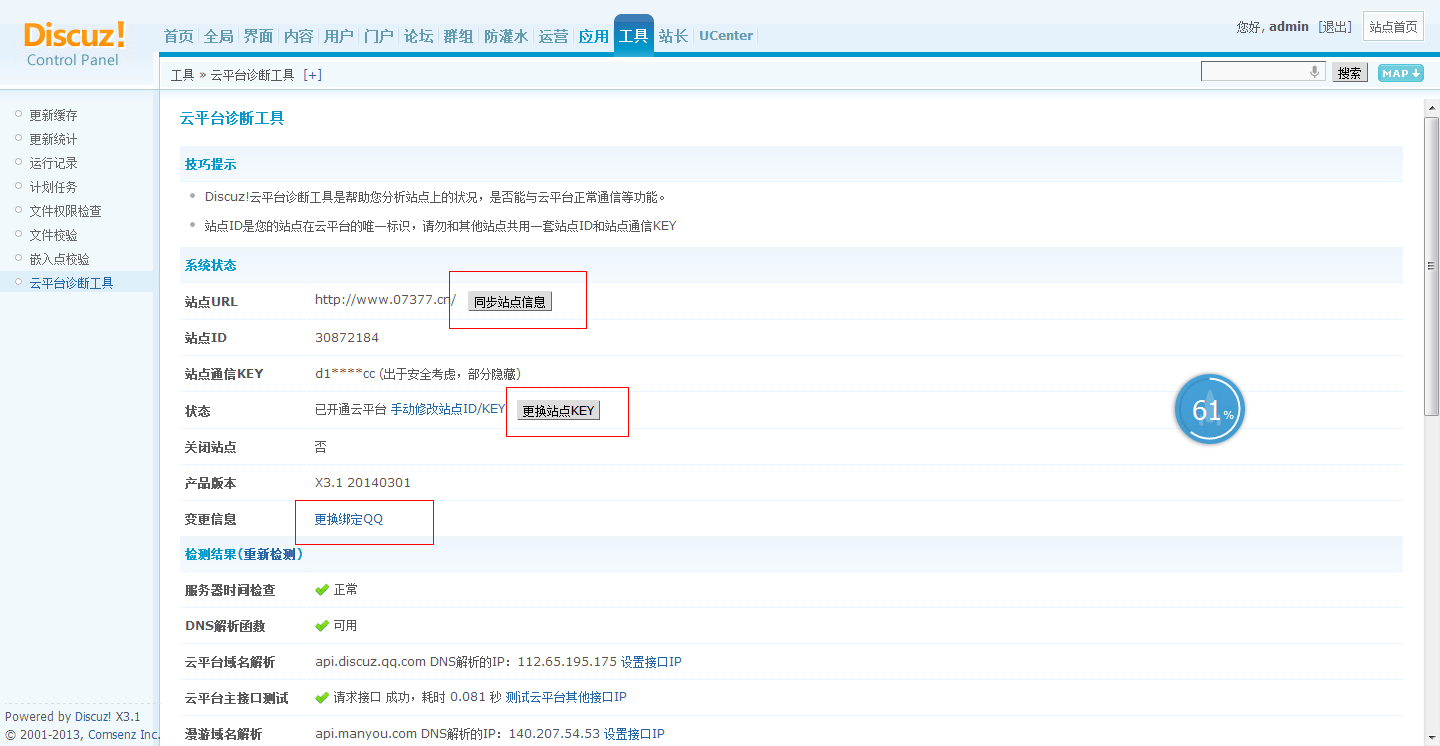Open the 门户 menu tab
Screen dimensions: 1440x746
tap(378, 36)
